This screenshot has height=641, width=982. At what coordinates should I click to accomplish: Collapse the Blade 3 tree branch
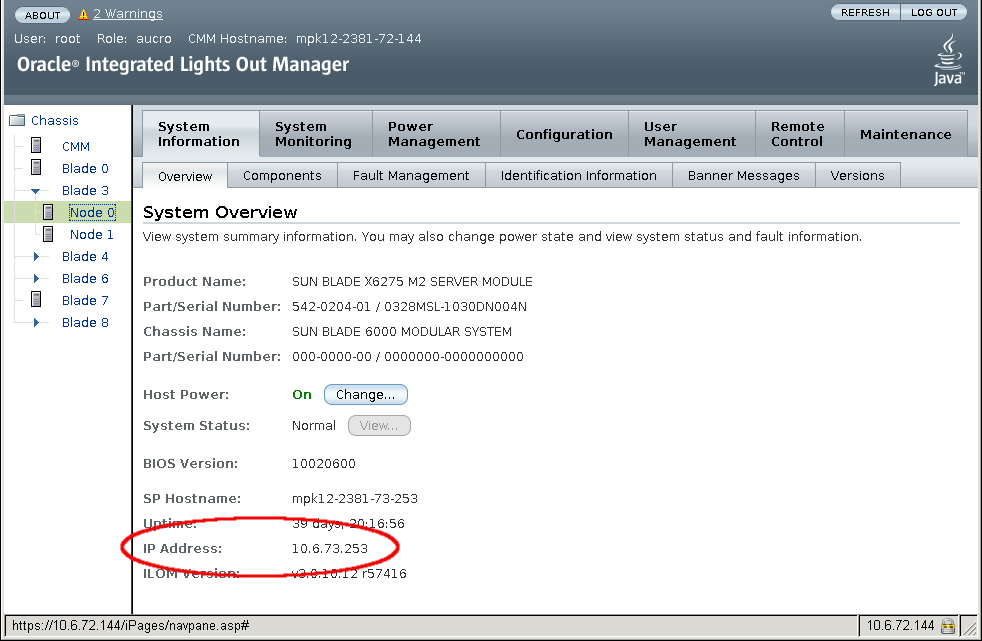[x=34, y=190]
